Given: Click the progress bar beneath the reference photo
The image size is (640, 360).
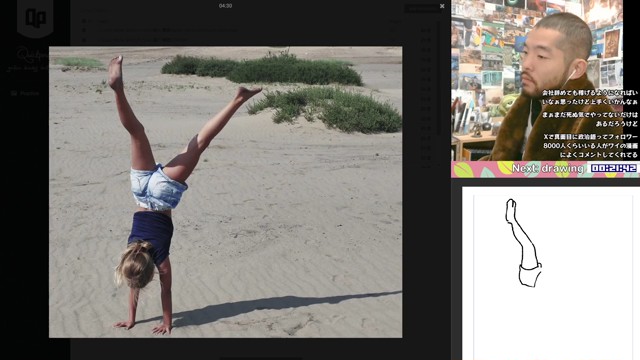Looking at the screenshot, I should (x=261, y=358).
